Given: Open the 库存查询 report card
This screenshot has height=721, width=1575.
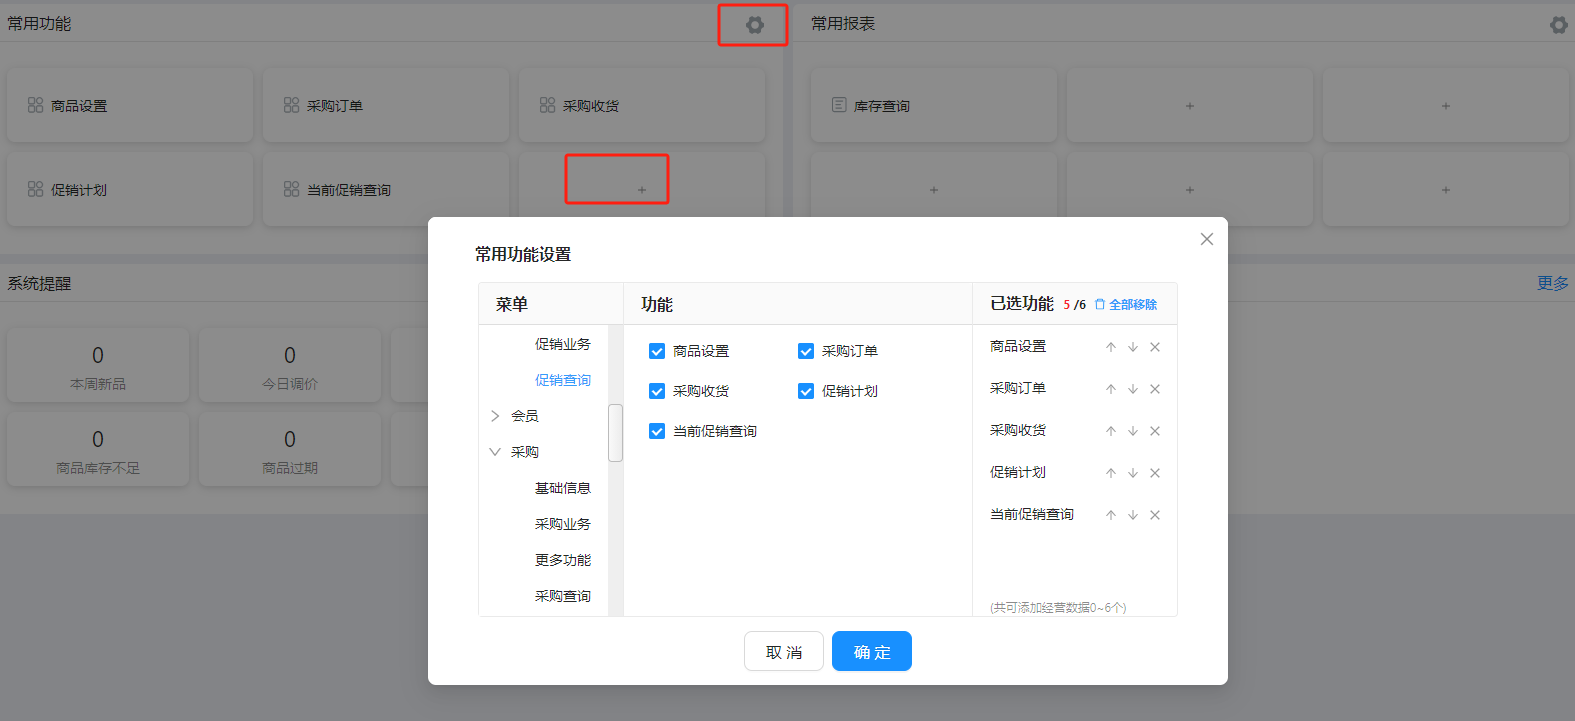Looking at the screenshot, I should [934, 106].
